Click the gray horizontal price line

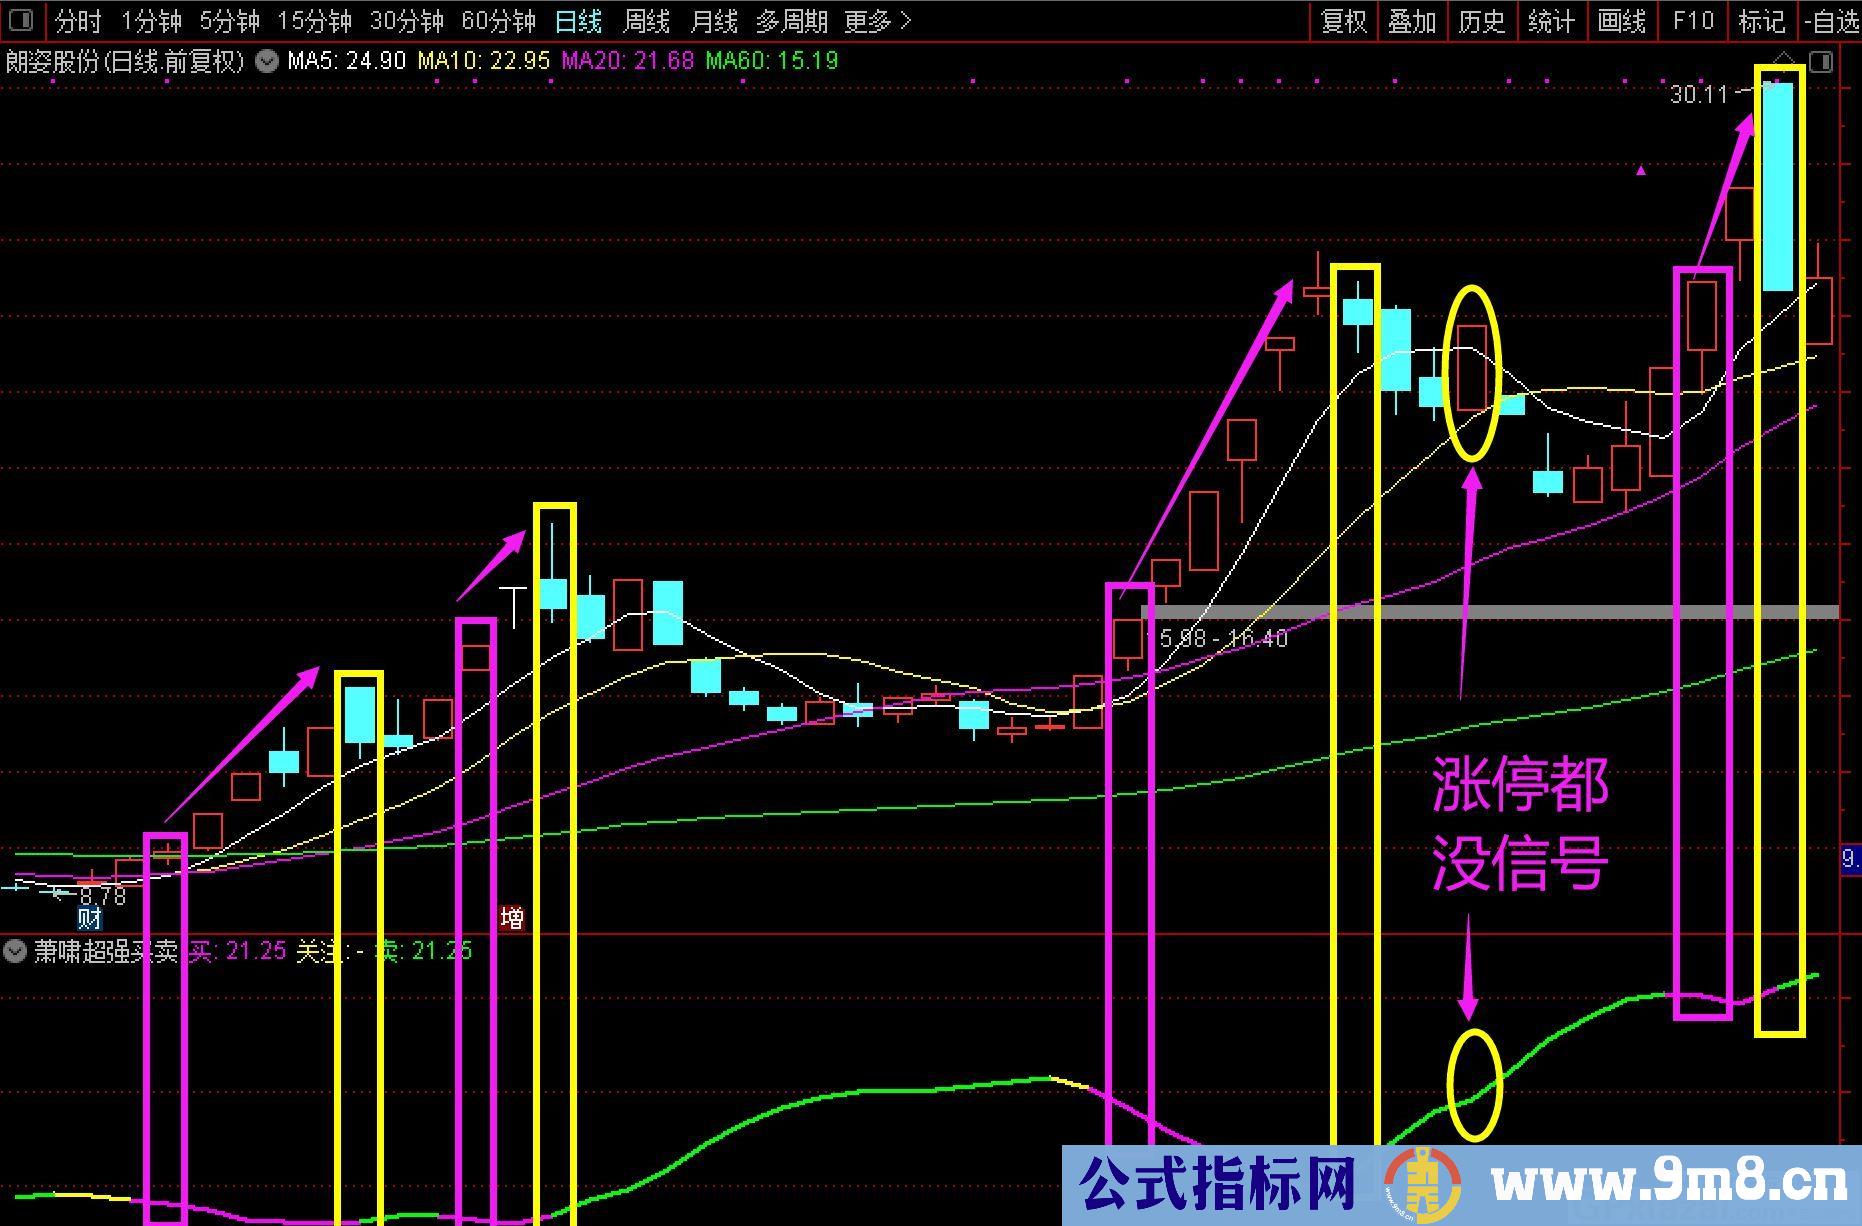click(x=1490, y=612)
